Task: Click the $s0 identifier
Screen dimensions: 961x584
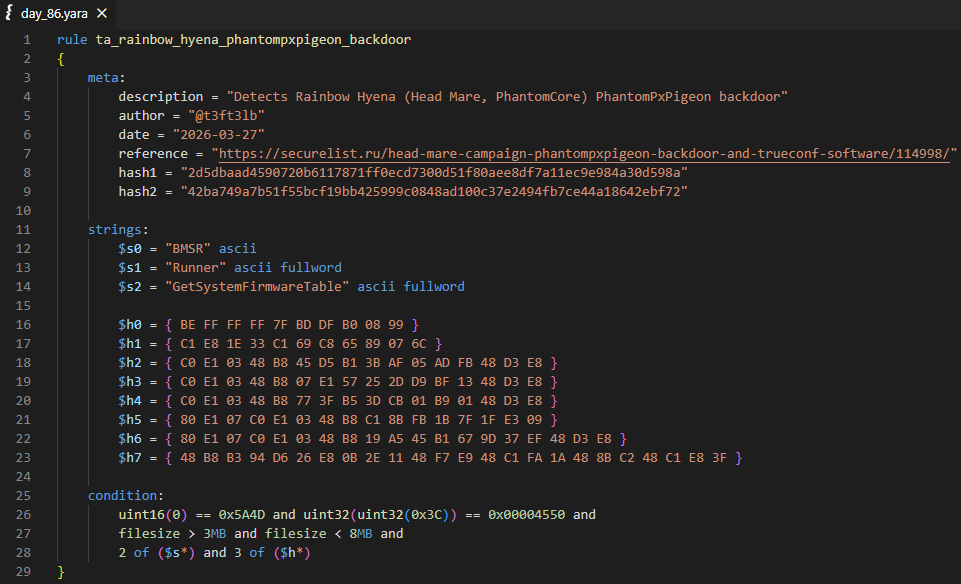Action: click(130, 249)
